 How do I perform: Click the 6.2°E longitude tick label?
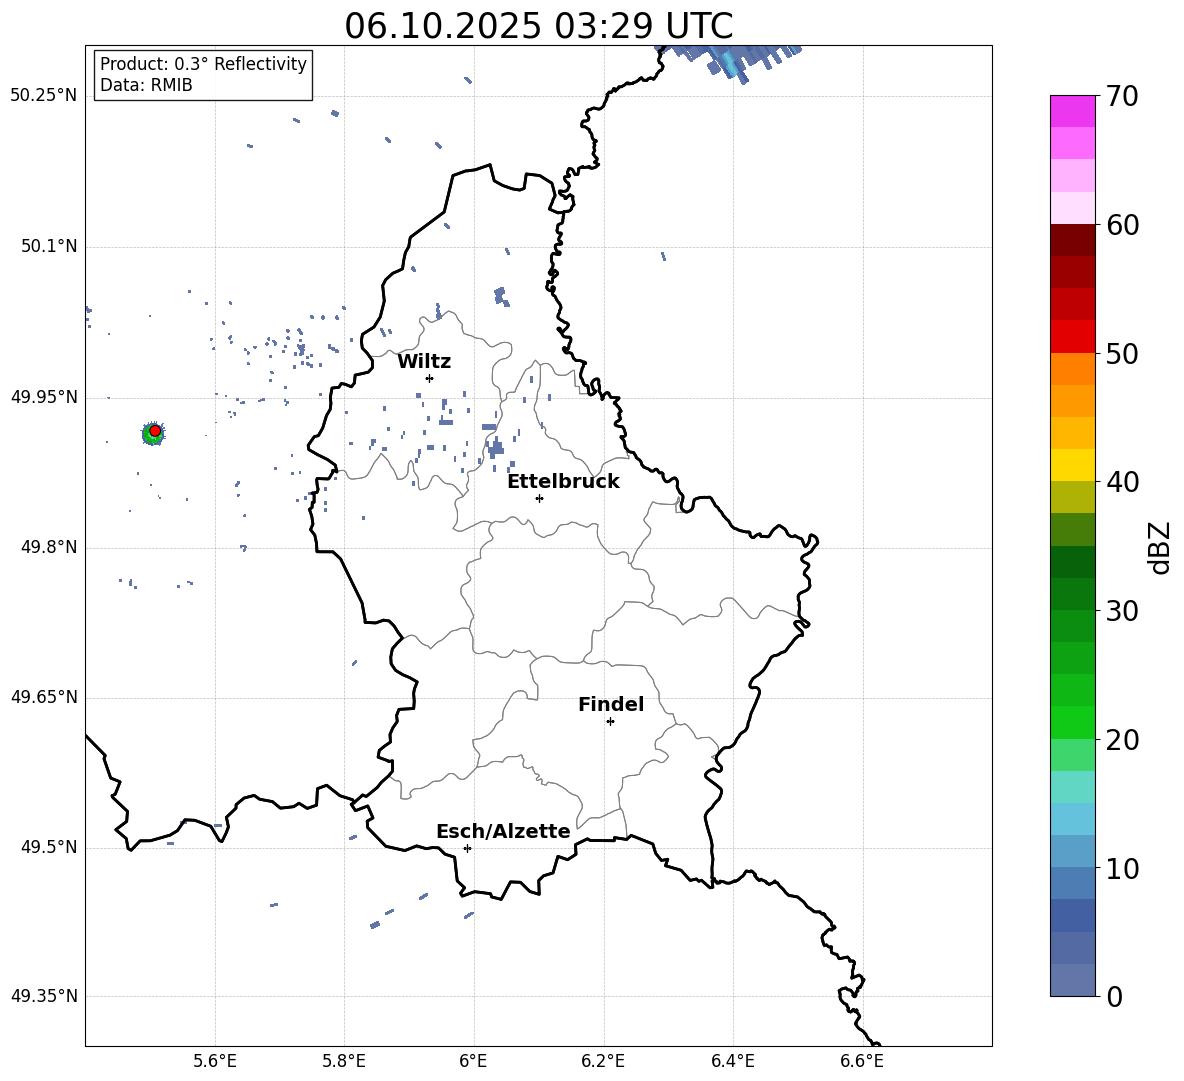click(x=603, y=1061)
